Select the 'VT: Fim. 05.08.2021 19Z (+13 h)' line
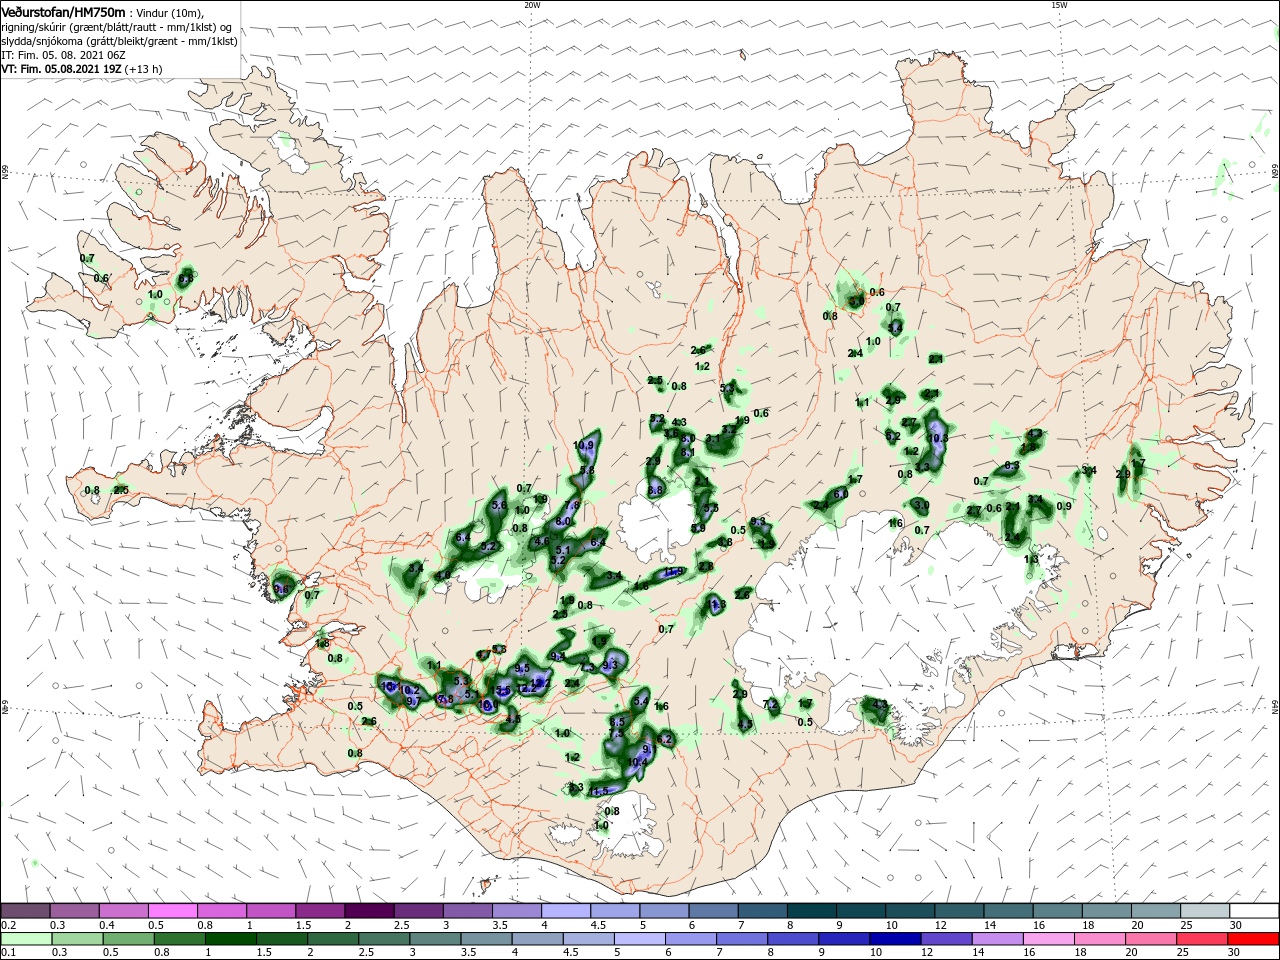 pos(81,69)
